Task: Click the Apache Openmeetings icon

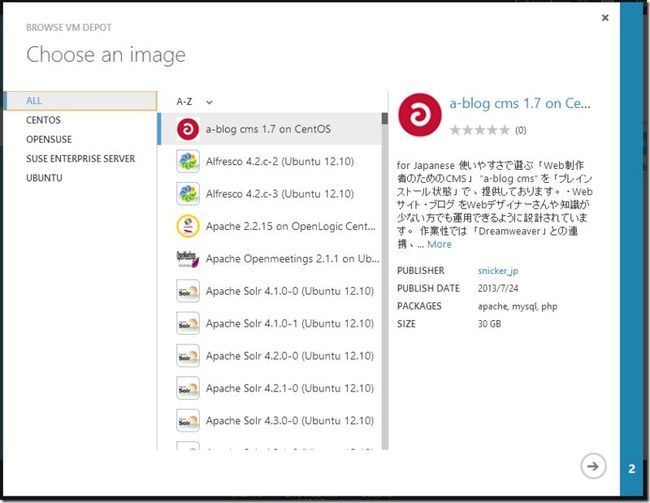Action: pos(188,259)
